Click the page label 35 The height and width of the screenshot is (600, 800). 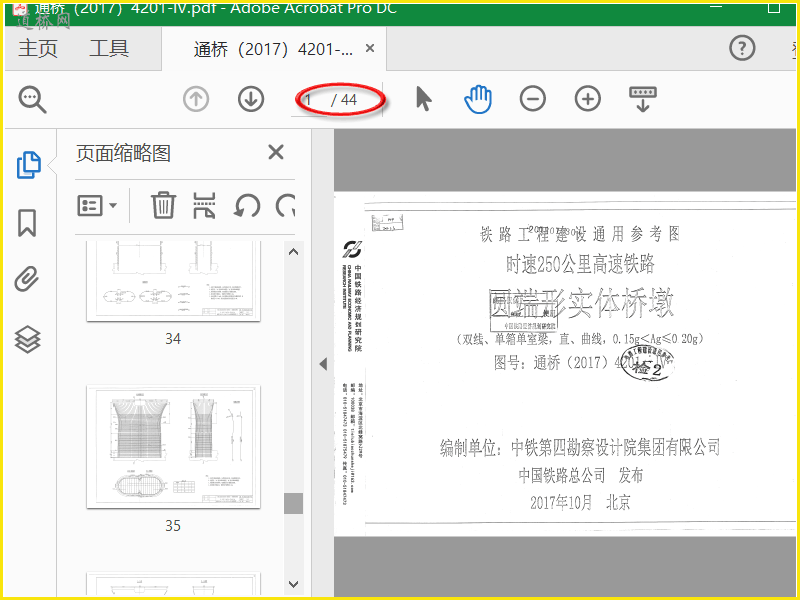173,526
